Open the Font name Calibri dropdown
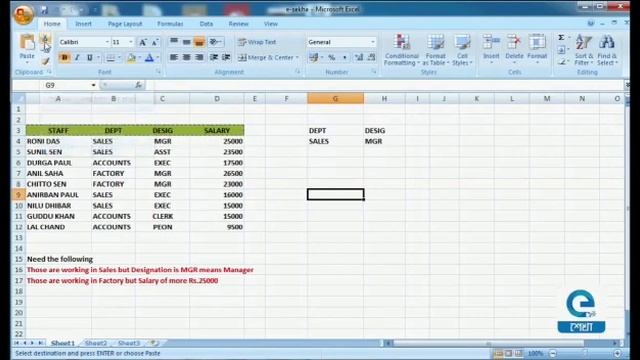640x360 pixels. point(107,42)
